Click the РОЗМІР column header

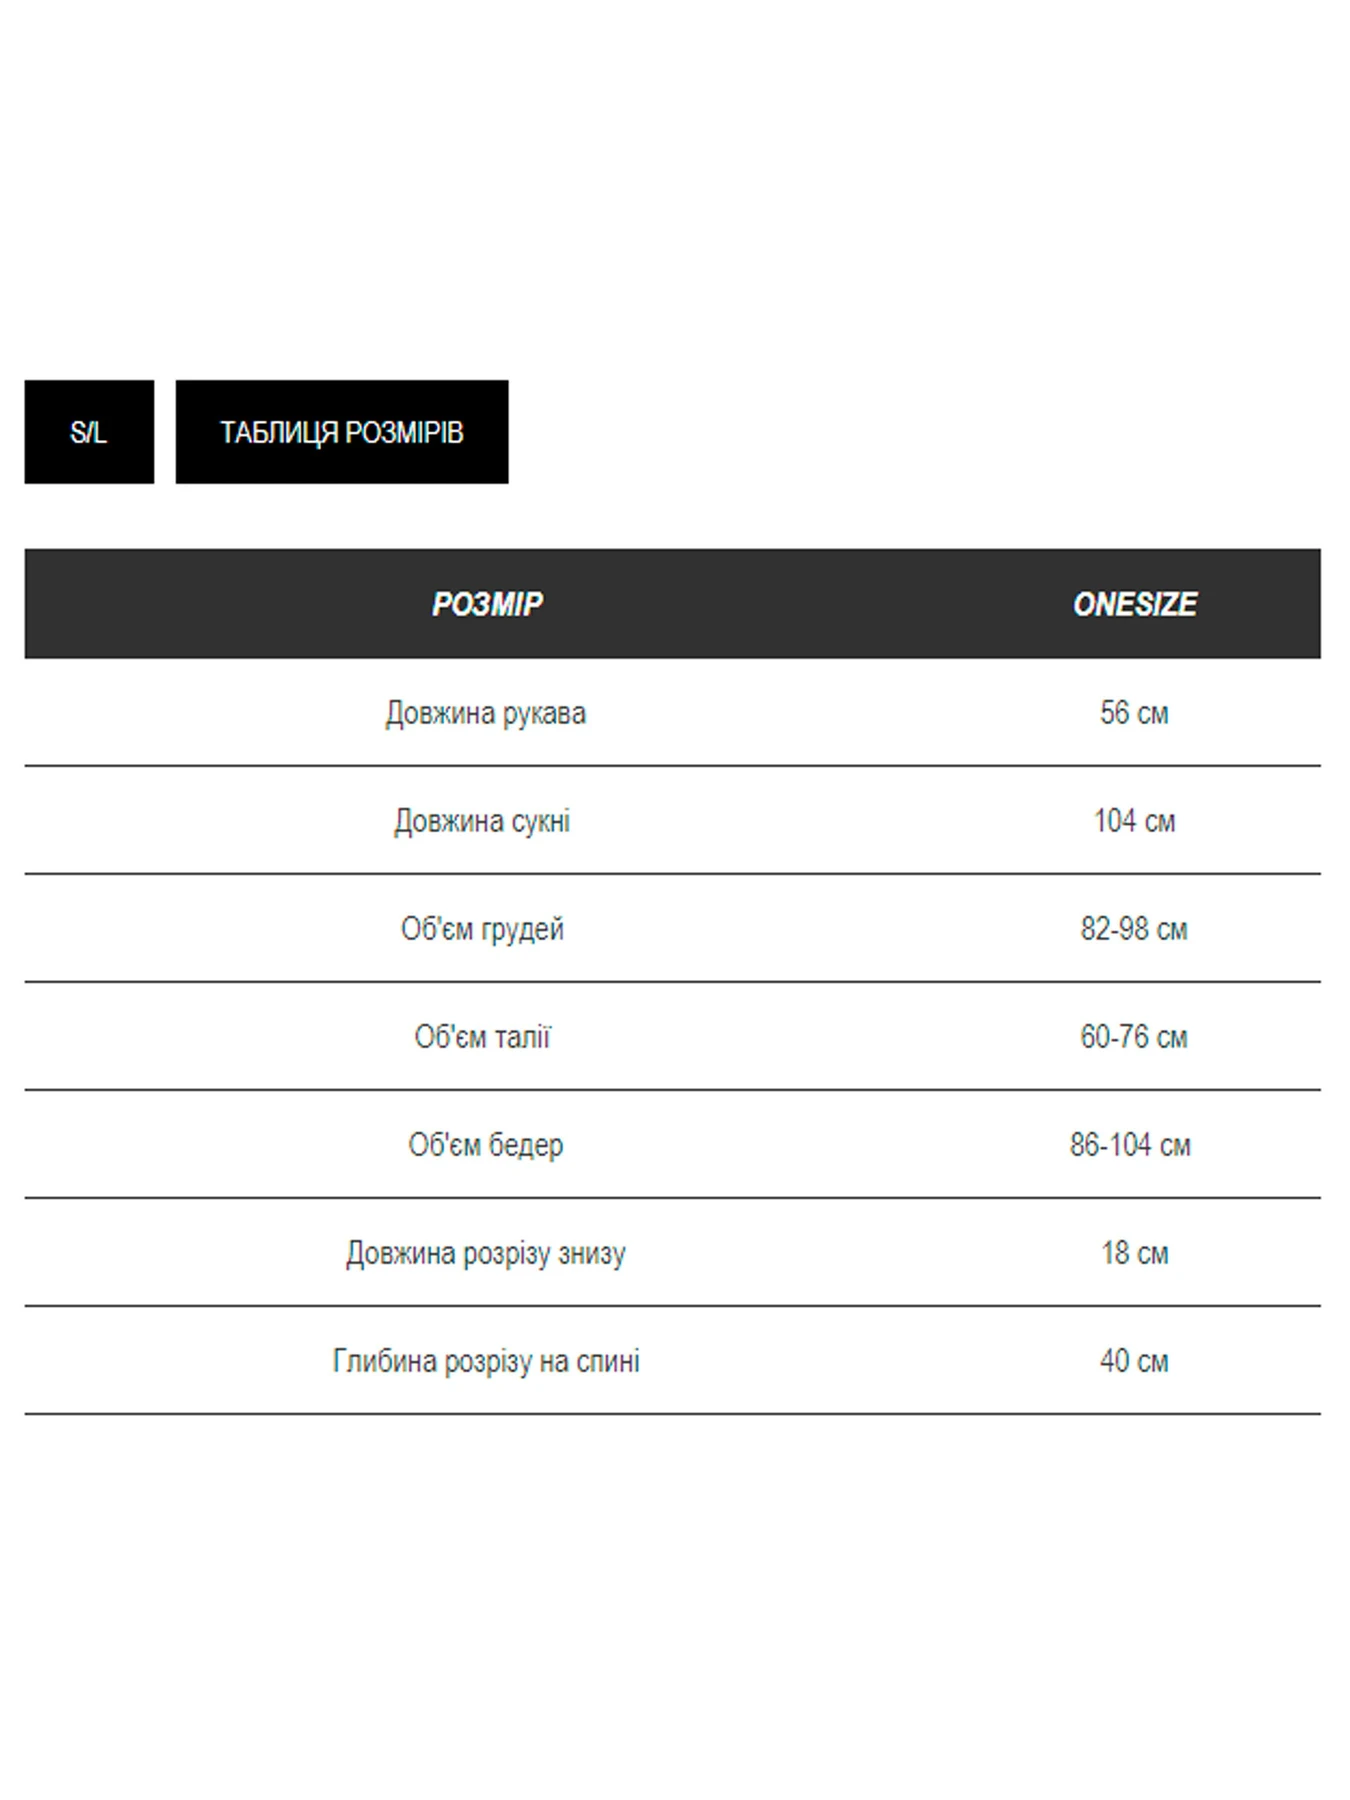[x=487, y=604]
